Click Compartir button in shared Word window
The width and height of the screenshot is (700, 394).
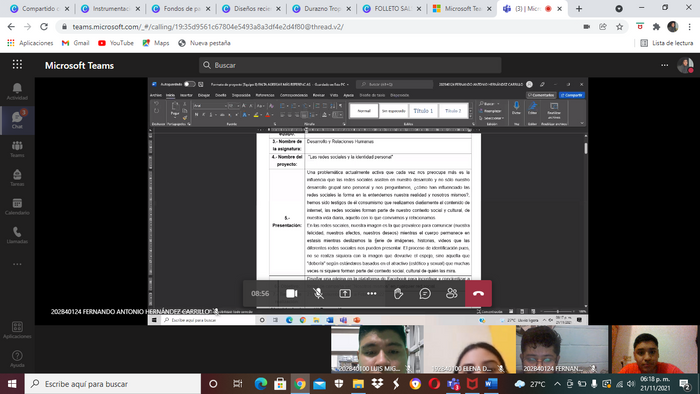(x=572, y=95)
